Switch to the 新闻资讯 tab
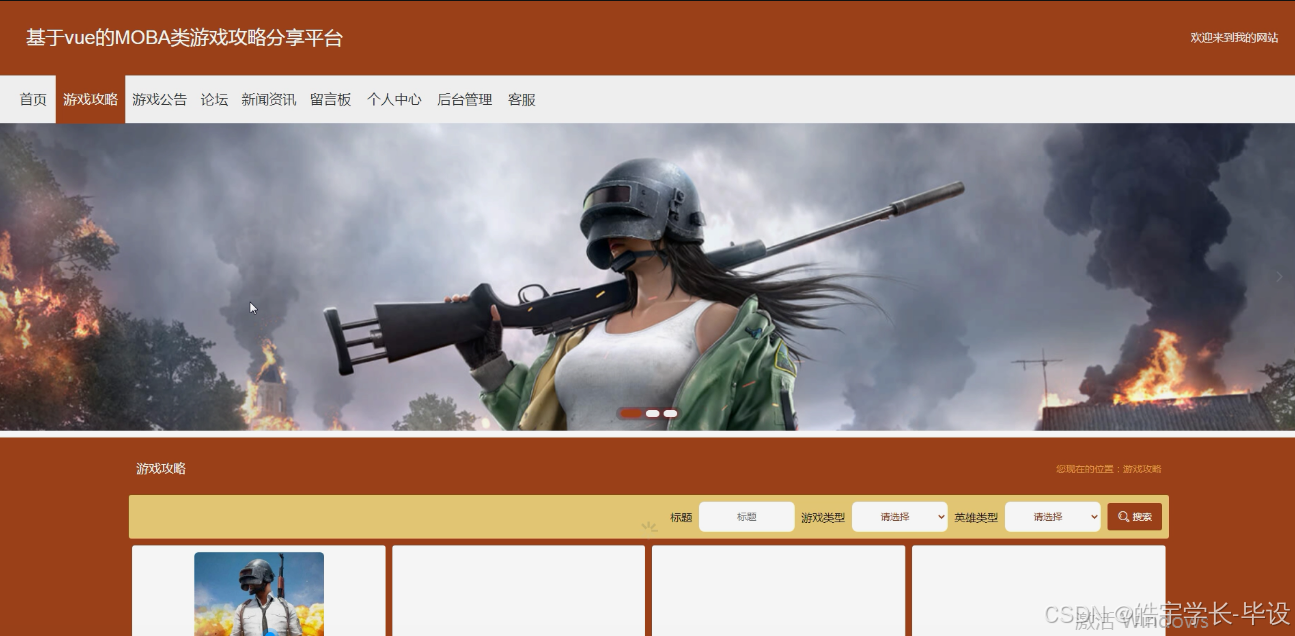This screenshot has height=636, width=1295. pyautogui.click(x=268, y=100)
